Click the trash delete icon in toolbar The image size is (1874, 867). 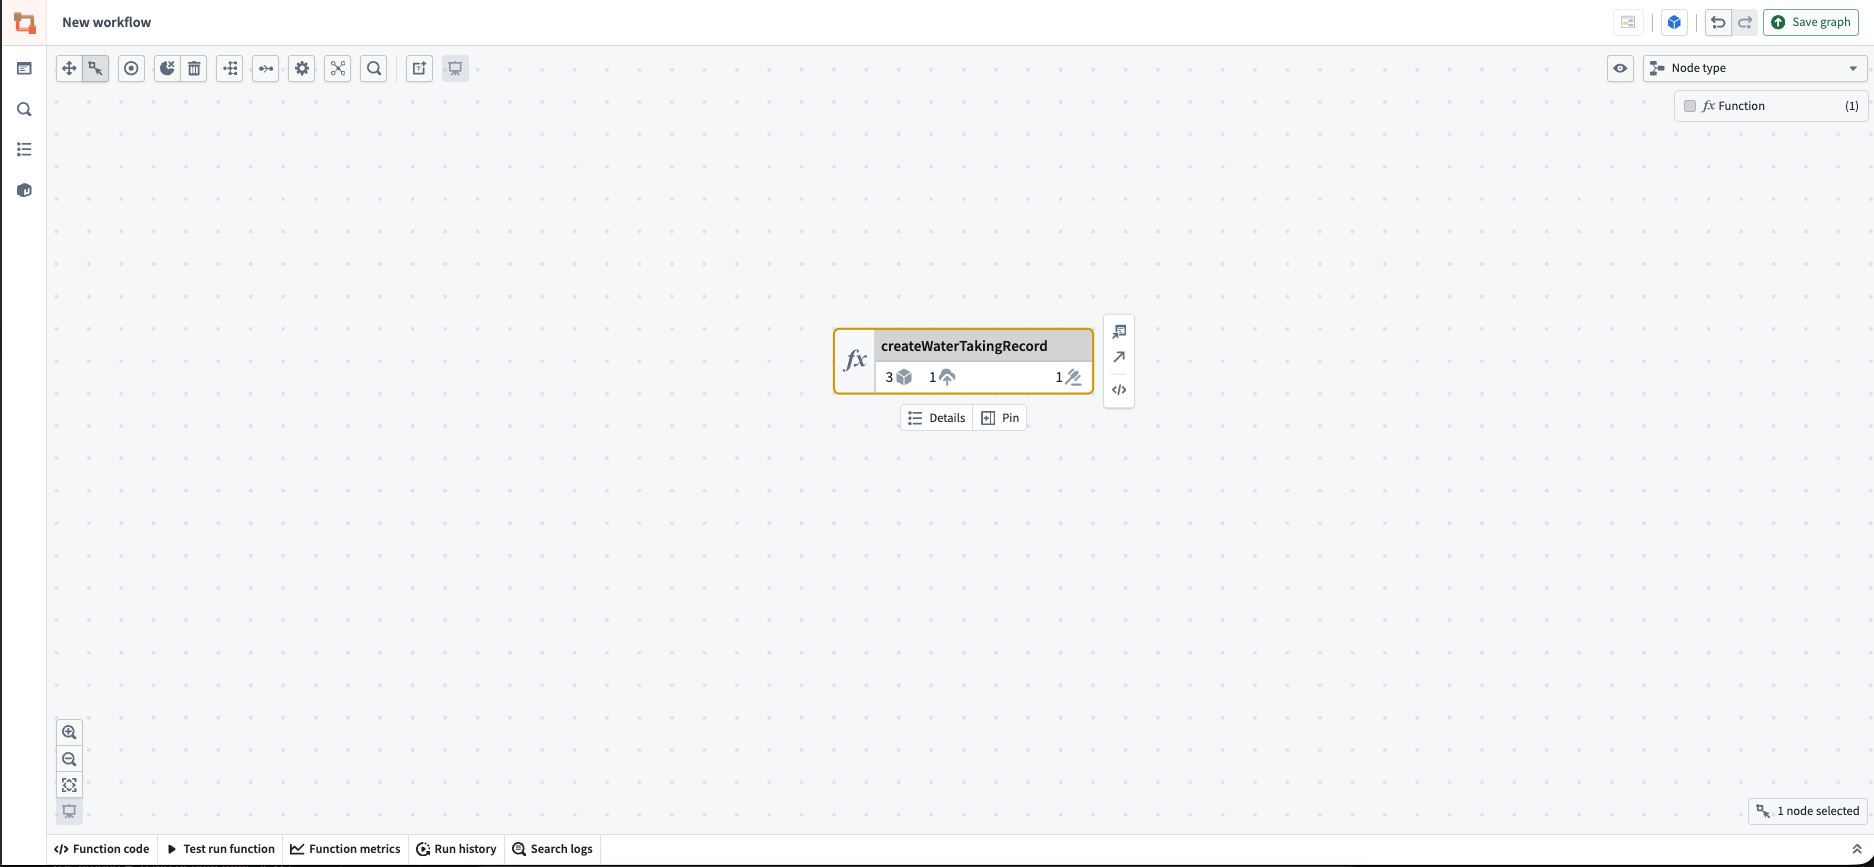(x=194, y=68)
